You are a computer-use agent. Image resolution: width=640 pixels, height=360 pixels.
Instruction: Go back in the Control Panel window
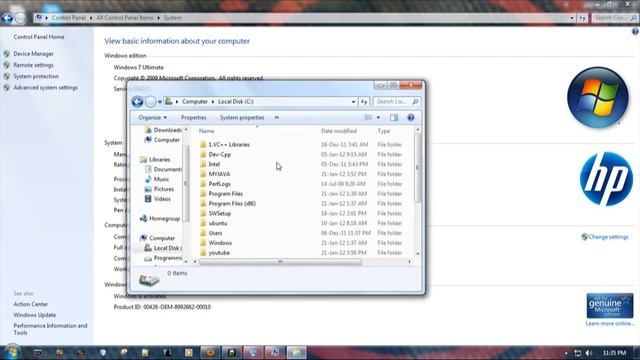(7, 18)
